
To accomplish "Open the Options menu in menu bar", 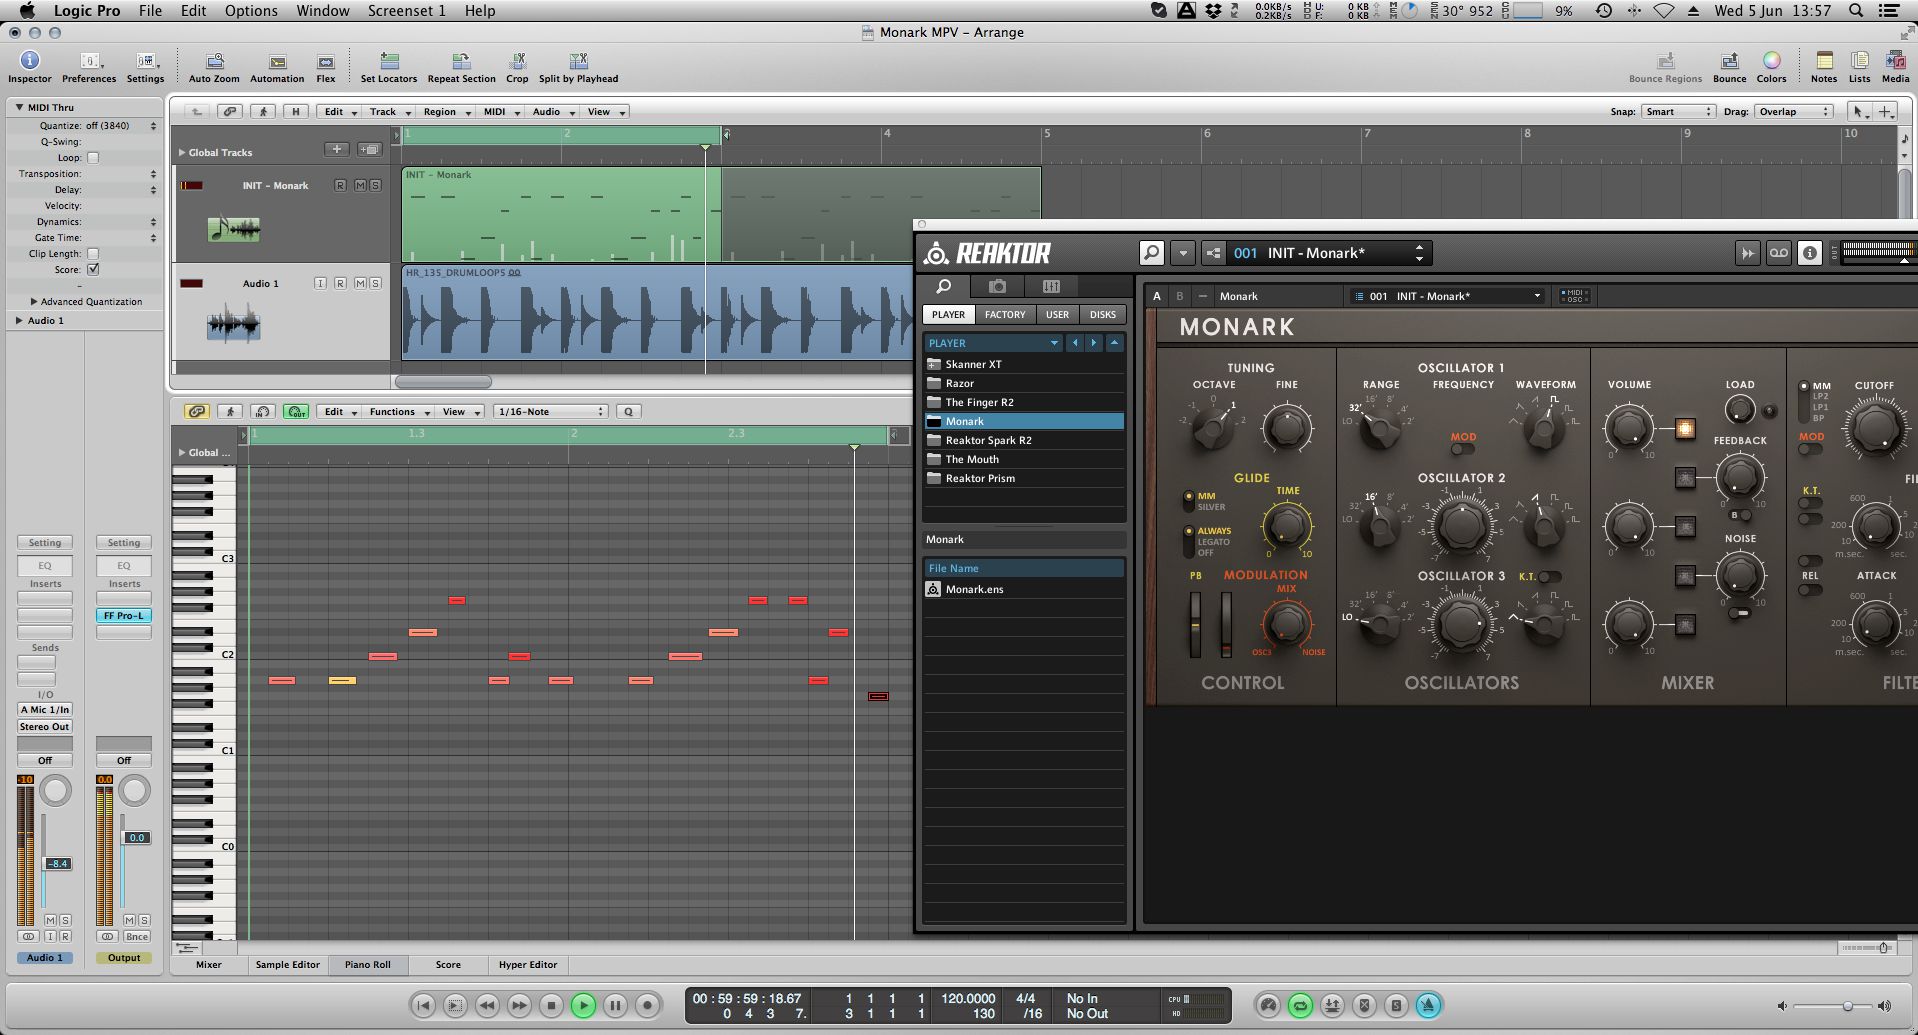I will (x=251, y=11).
